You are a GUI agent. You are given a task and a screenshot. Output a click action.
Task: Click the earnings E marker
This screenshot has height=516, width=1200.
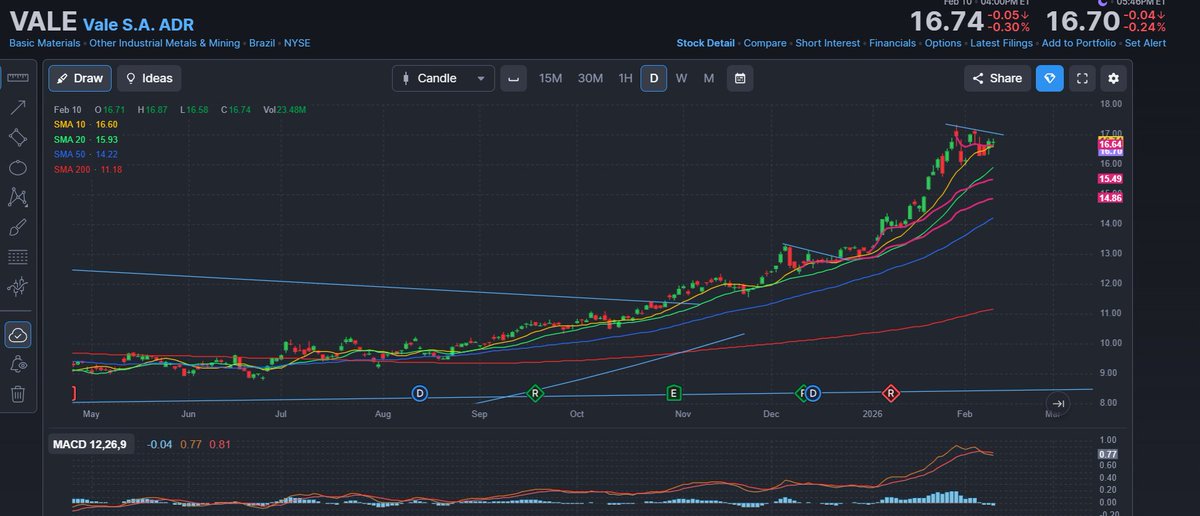tap(674, 394)
